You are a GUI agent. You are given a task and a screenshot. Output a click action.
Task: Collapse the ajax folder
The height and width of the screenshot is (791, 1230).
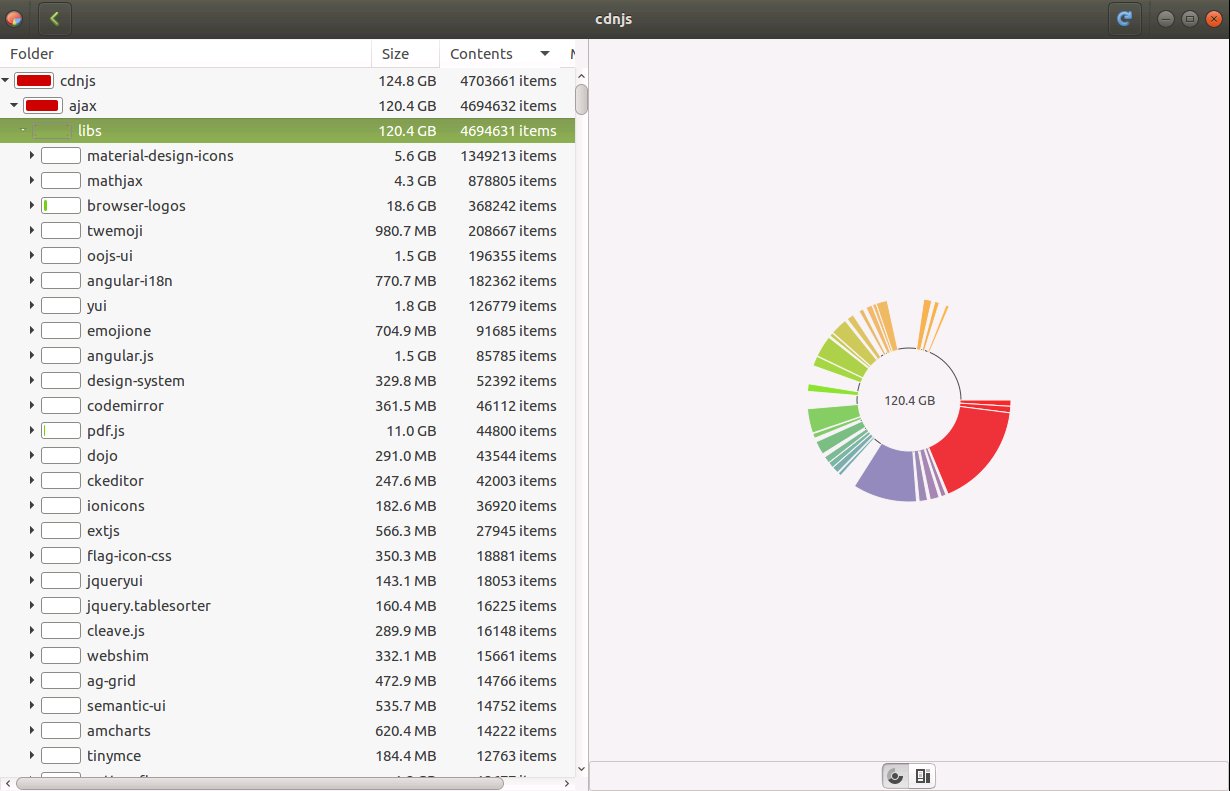coord(14,106)
